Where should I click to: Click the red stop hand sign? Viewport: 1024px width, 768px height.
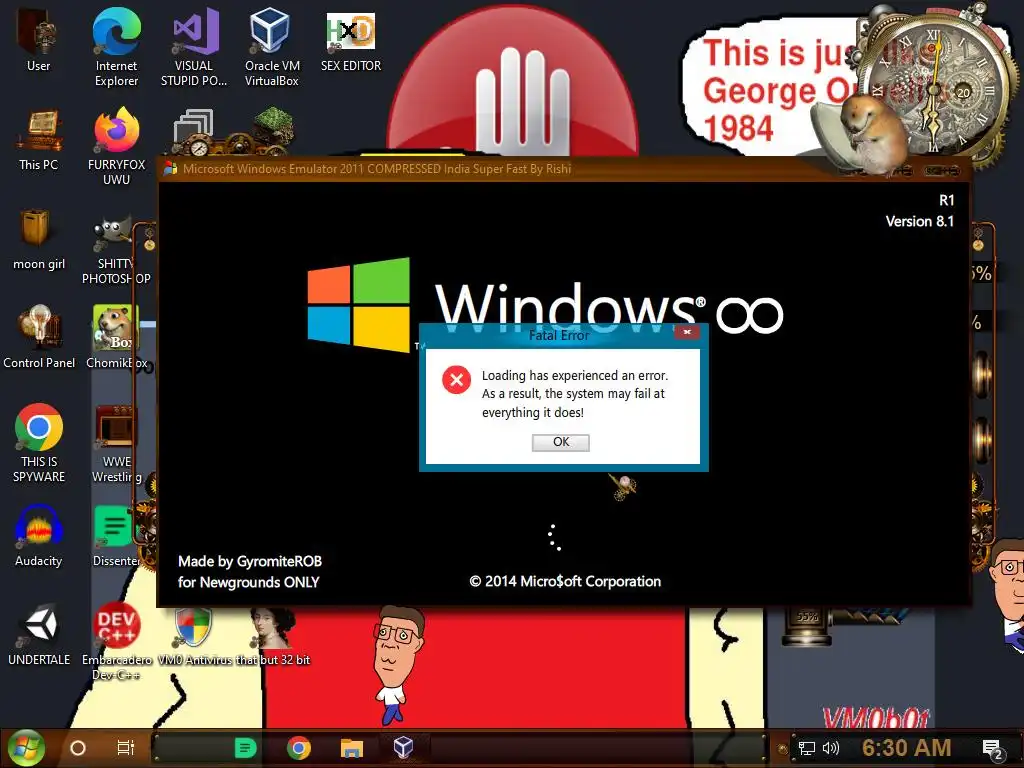(512, 84)
